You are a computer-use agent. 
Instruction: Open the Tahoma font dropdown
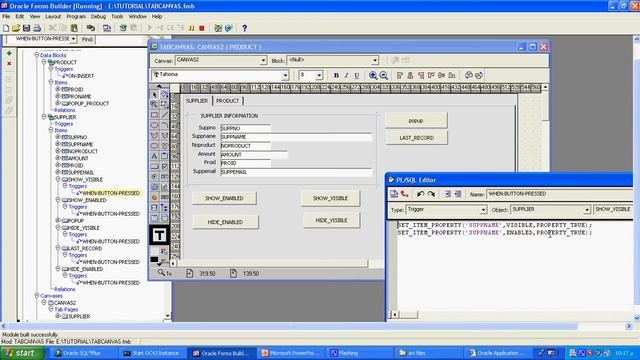(285, 75)
